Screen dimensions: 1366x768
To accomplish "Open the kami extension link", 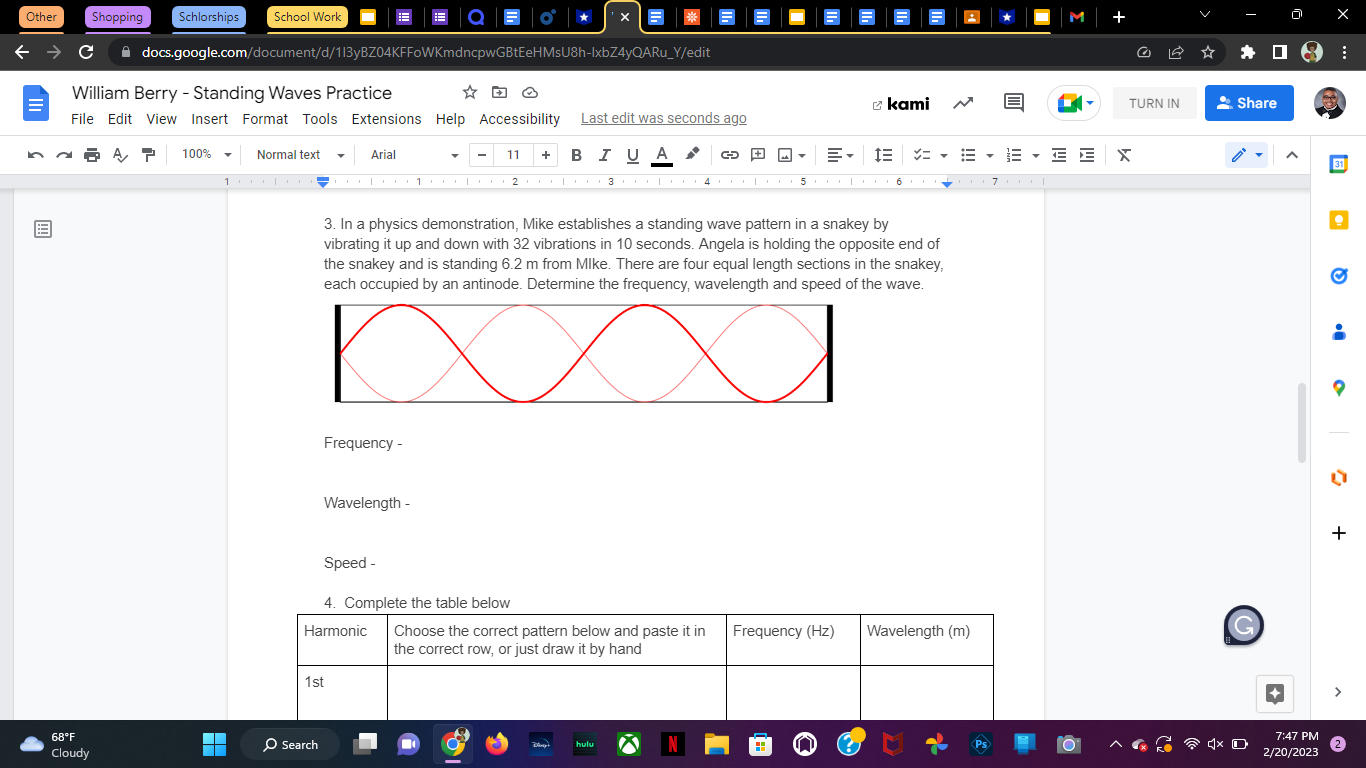I will point(900,103).
